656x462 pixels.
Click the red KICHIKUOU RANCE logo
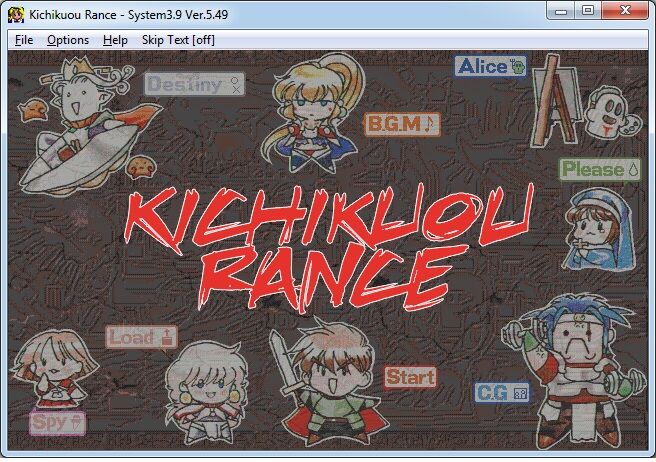click(328, 247)
